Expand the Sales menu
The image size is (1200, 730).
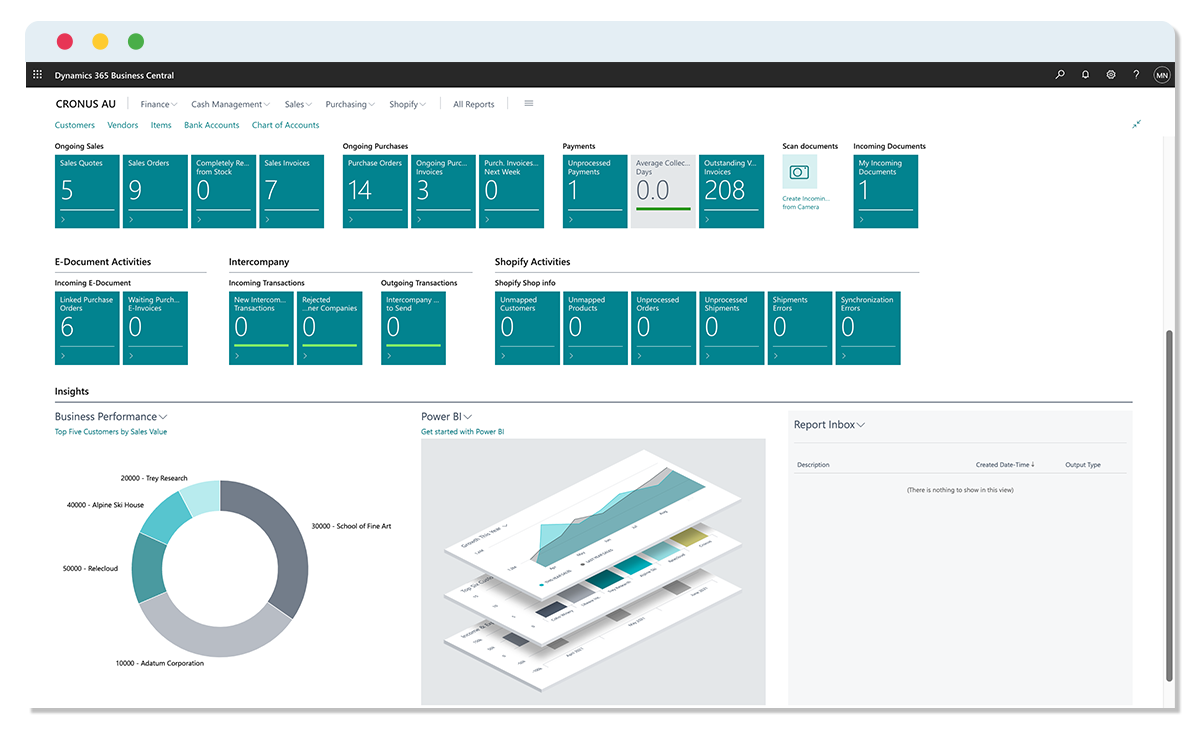click(x=298, y=104)
